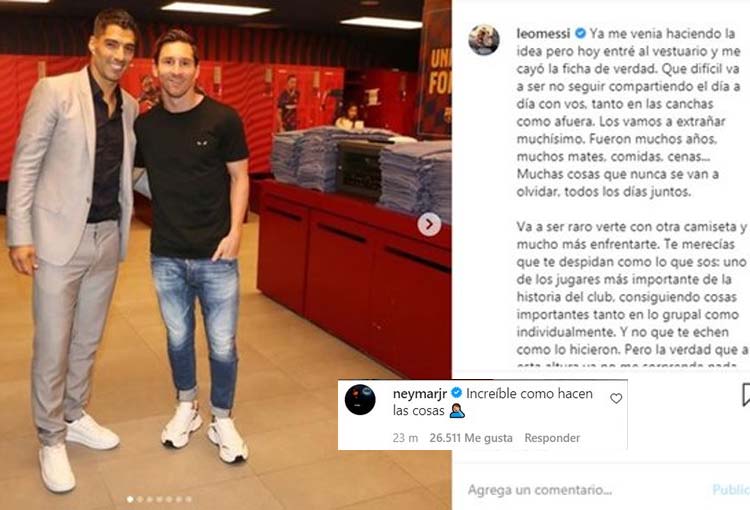
Task: Open the neymarjr username link
Action: (420, 394)
